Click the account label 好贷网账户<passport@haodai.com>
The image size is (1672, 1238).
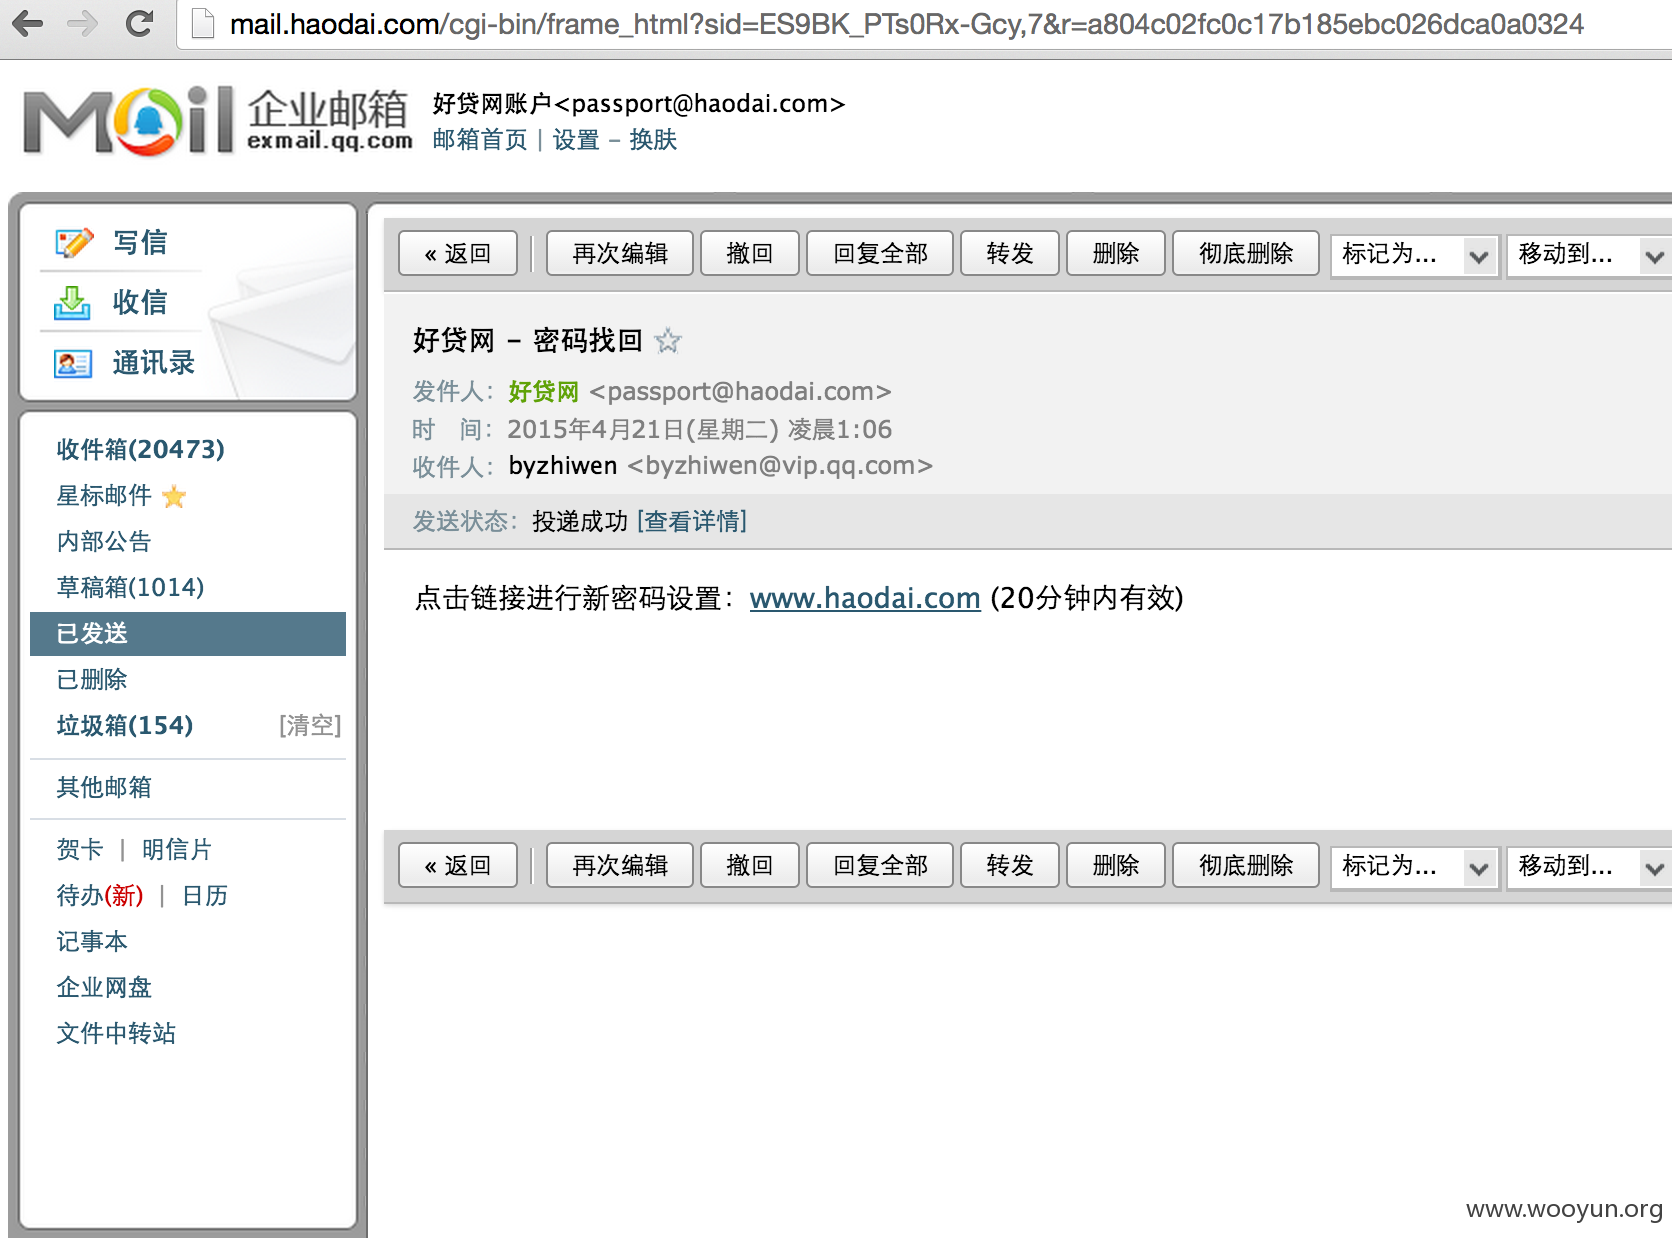coord(639,104)
